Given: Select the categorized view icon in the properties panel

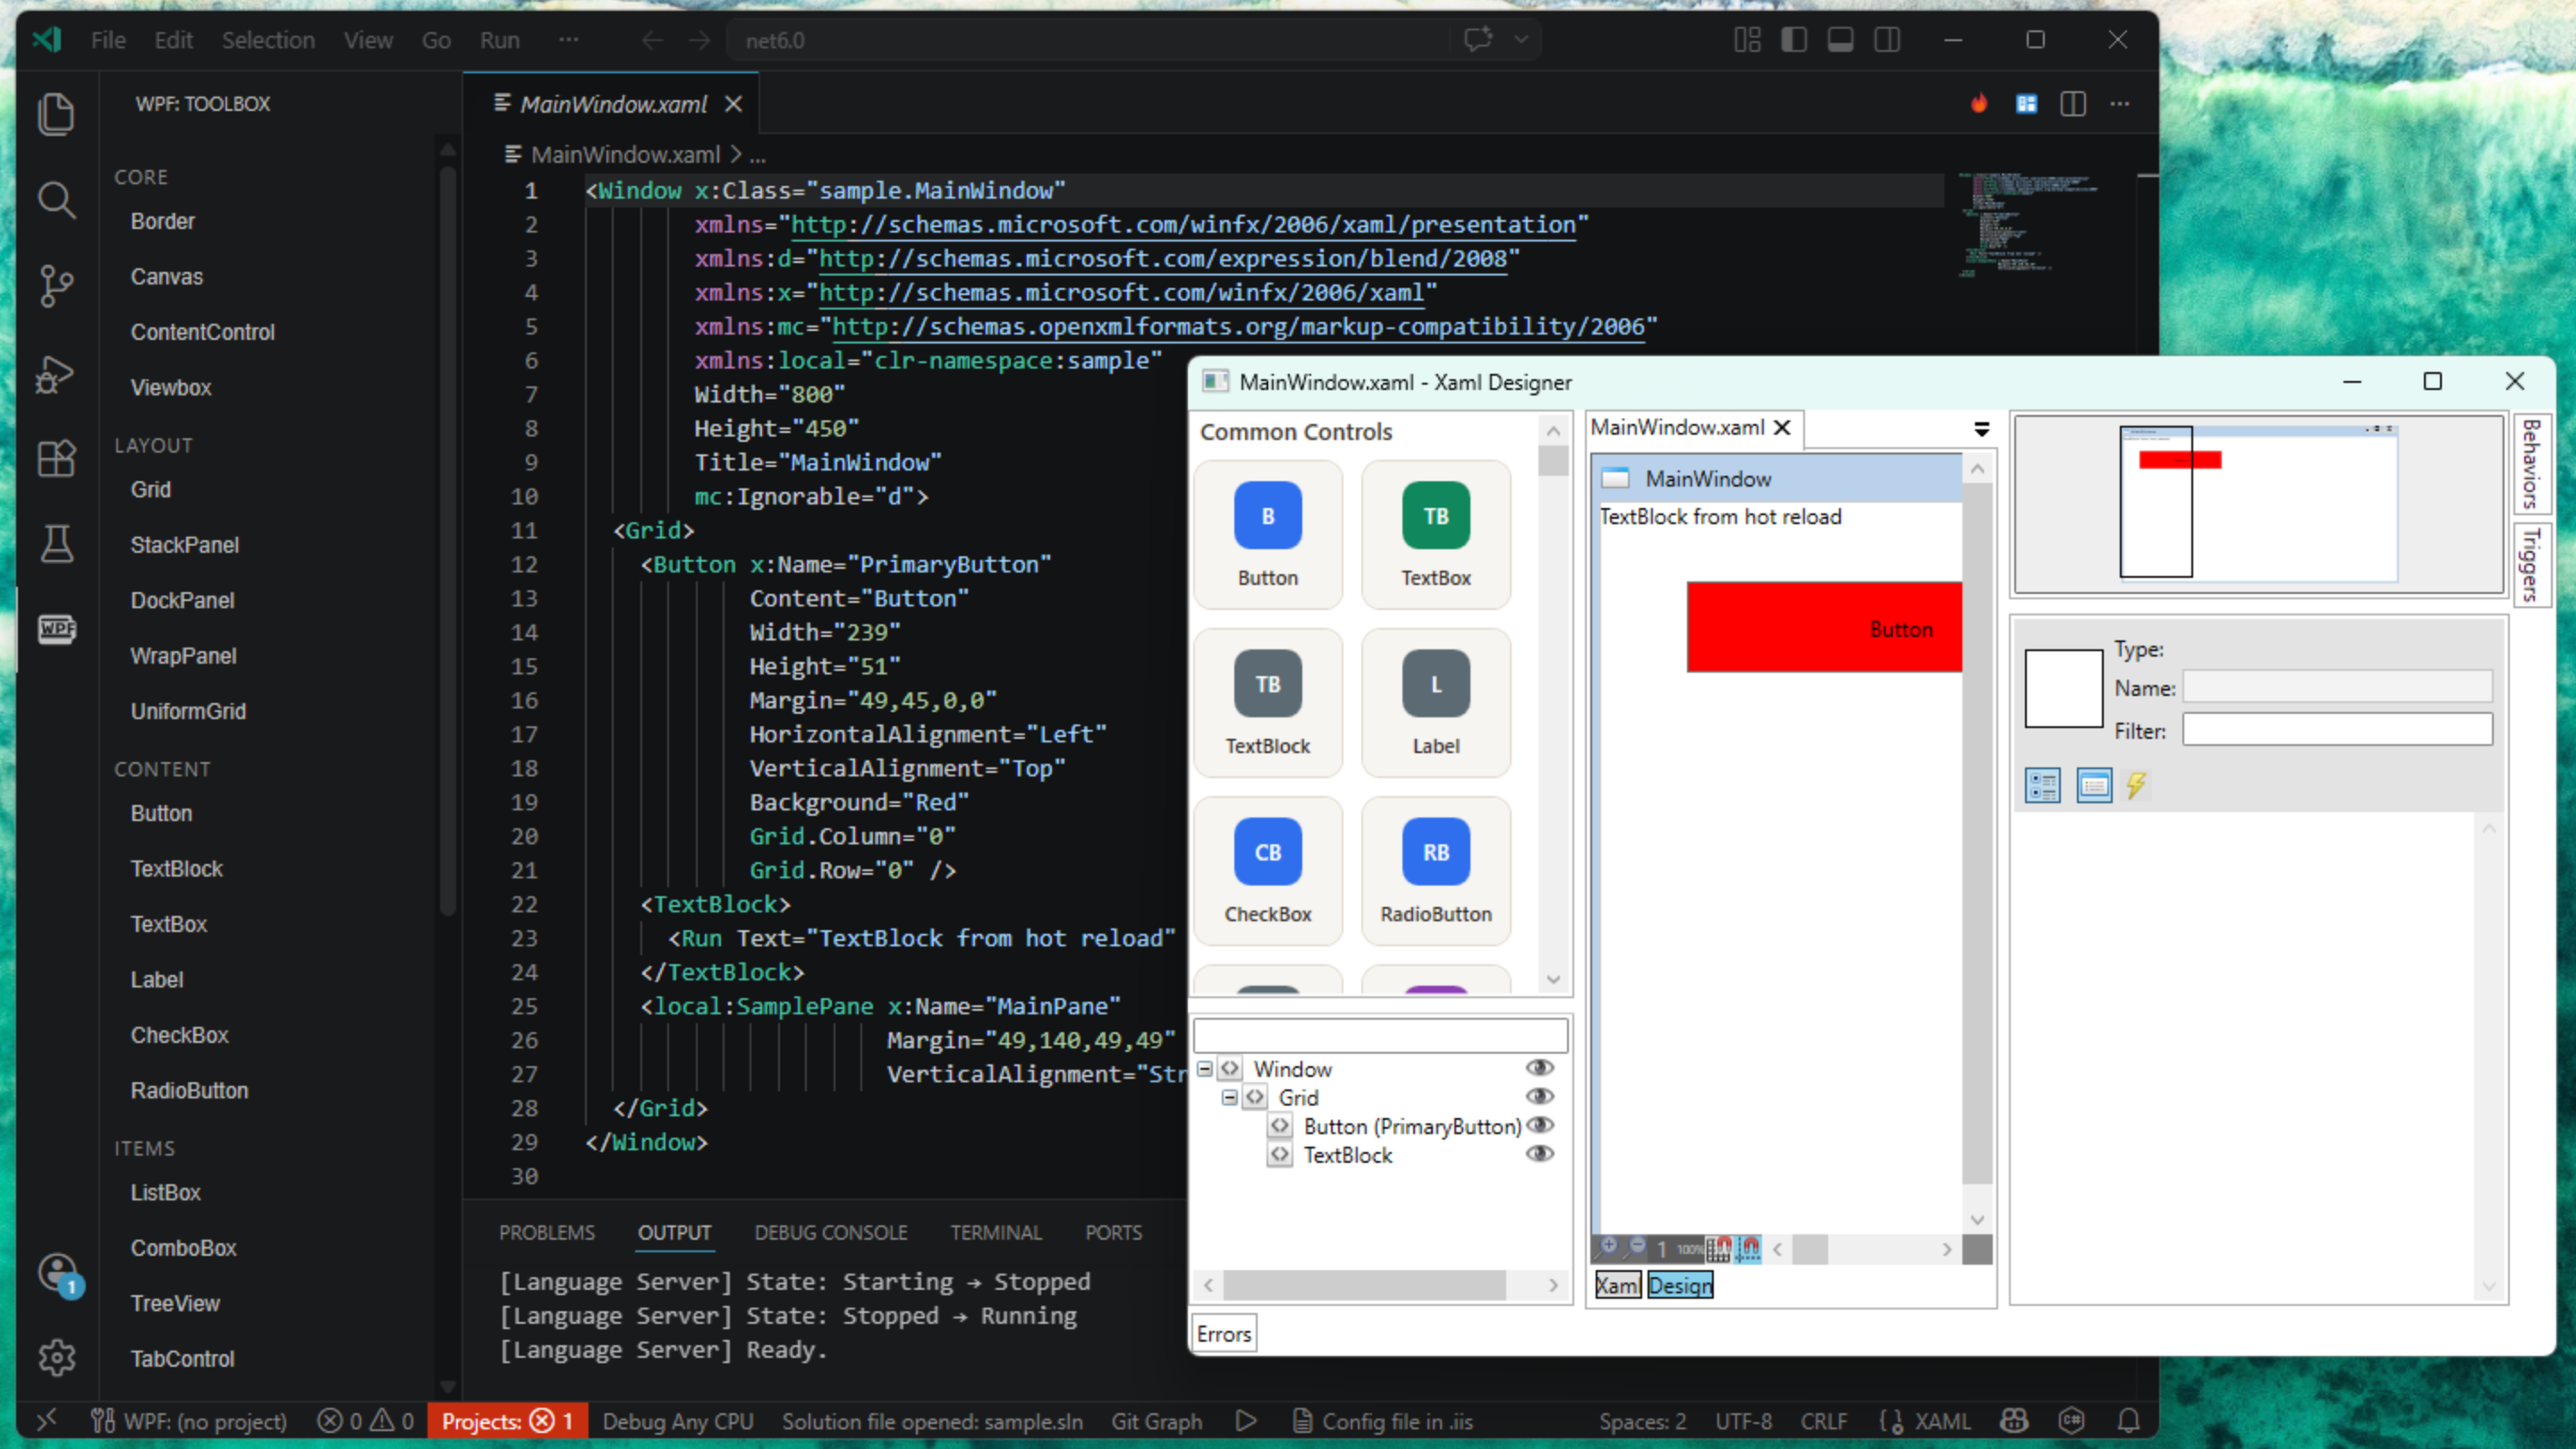Looking at the screenshot, I should pos(2043,785).
